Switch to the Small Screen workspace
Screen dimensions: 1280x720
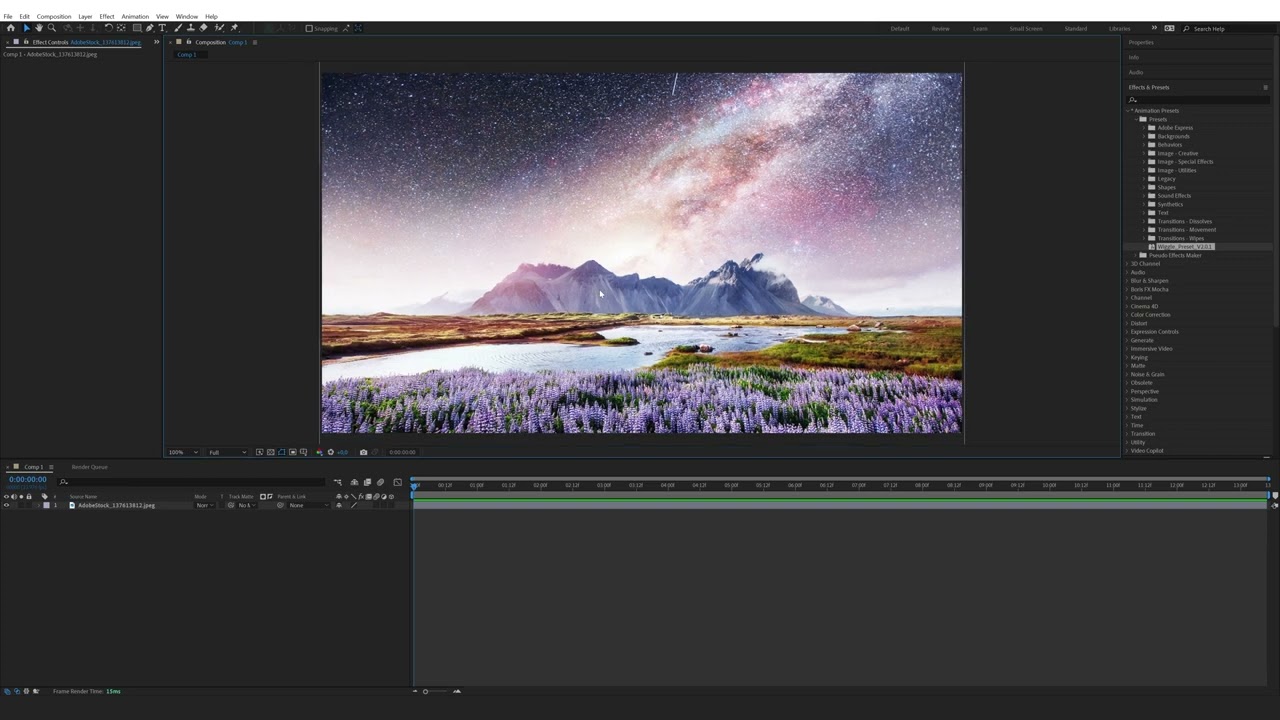click(1026, 28)
